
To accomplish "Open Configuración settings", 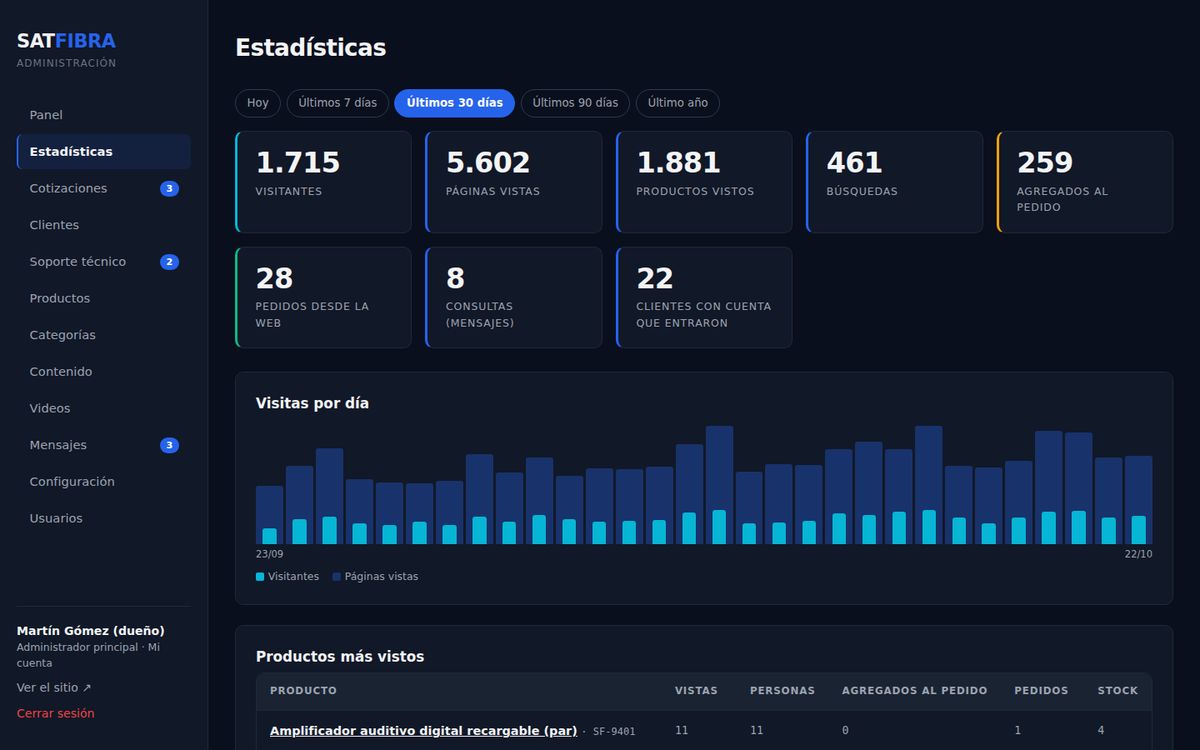I will coord(104,482).
